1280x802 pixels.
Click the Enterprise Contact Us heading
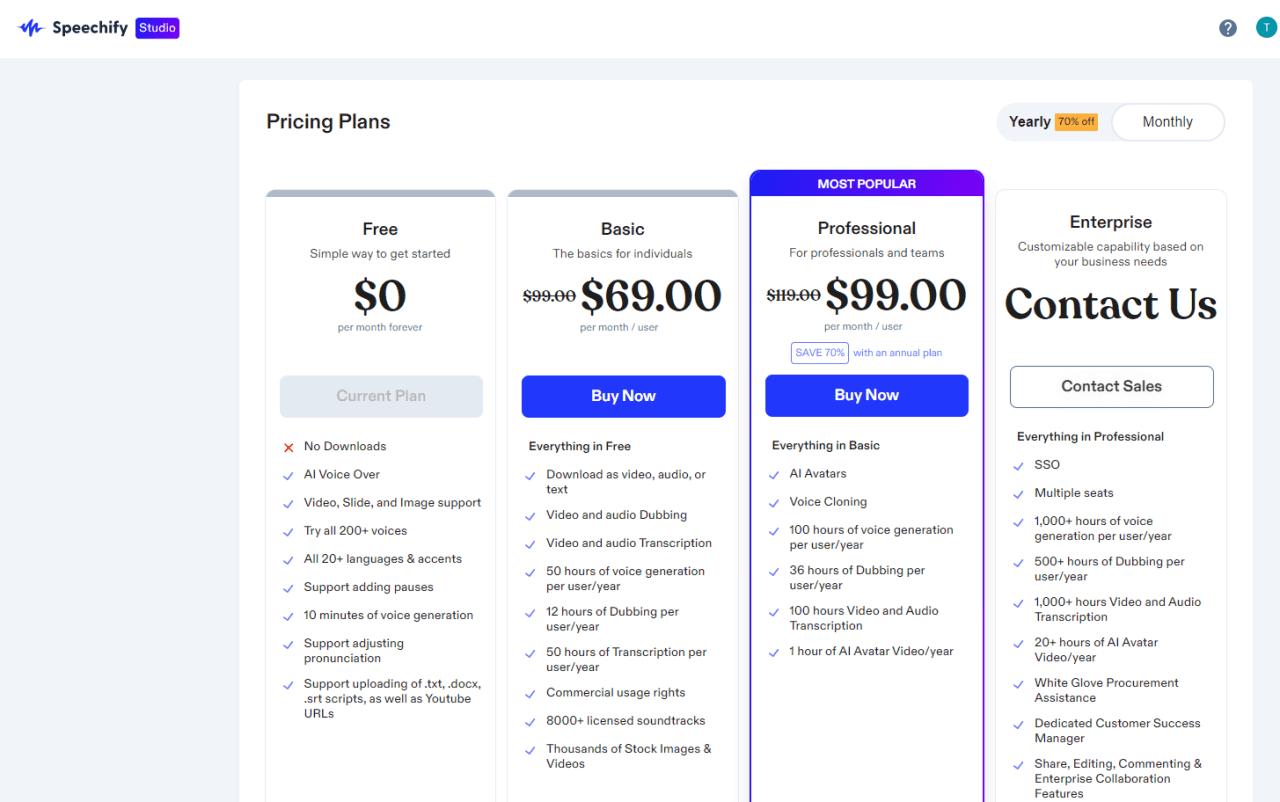[1110, 304]
